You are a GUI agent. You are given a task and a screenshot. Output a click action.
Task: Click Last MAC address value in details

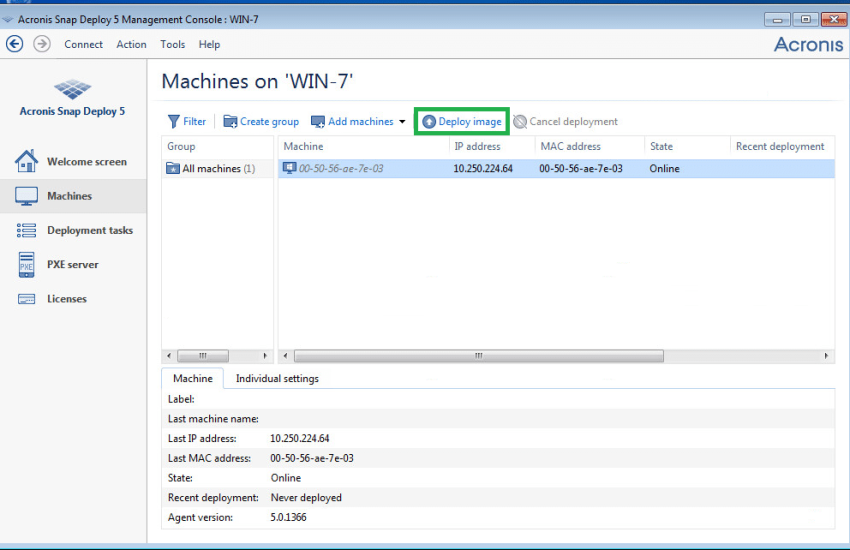click(312, 458)
